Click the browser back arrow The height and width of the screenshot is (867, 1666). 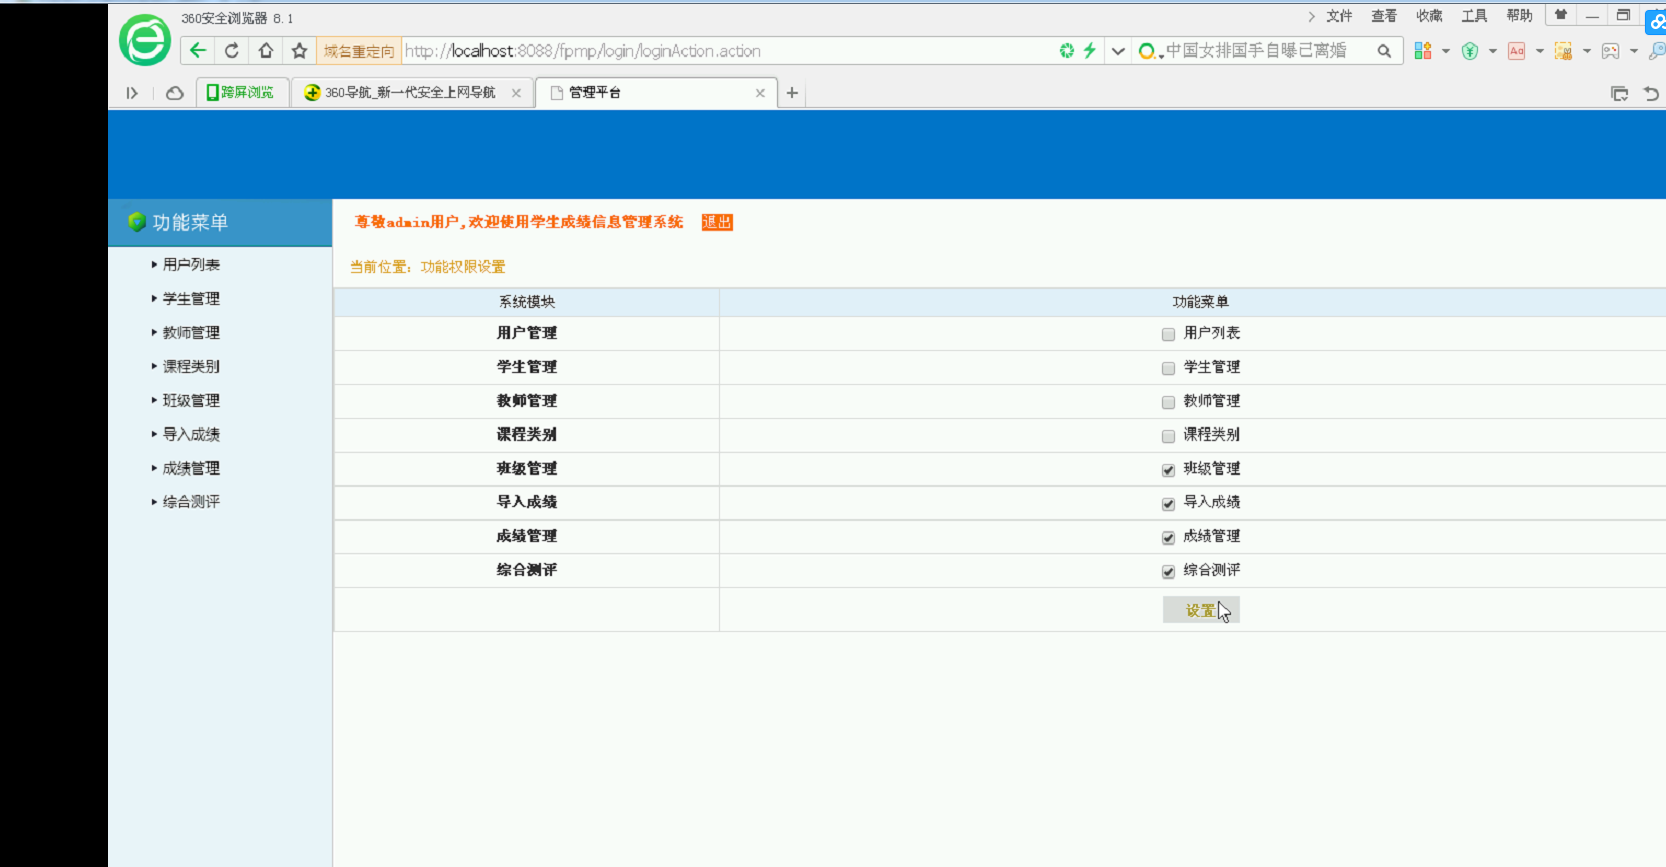pos(198,50)
